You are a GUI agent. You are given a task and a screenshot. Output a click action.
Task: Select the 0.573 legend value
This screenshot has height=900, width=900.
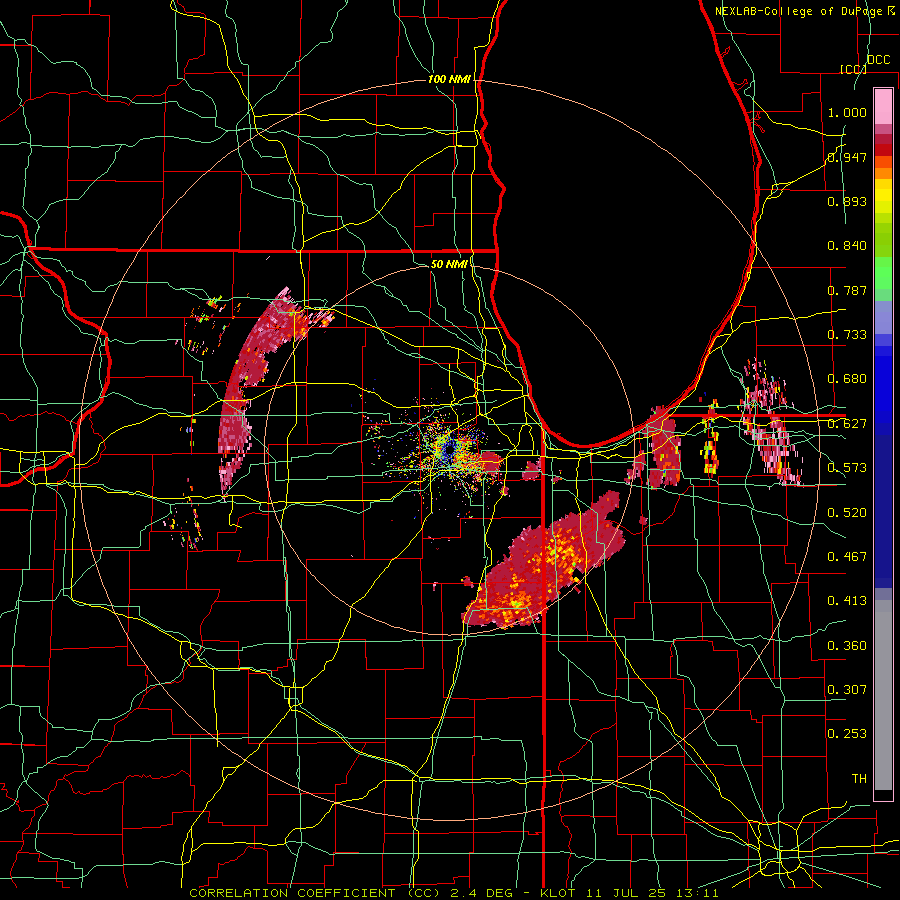[847, 468]
